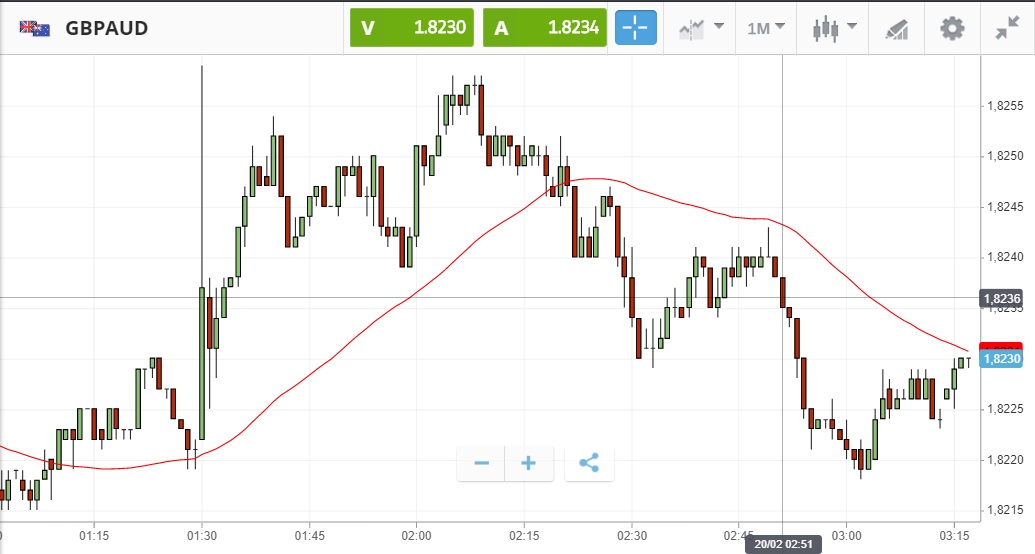Click the GBPAUD flag icon
Viewport: 1035px width, 554px height.
(x=35, y=28)
